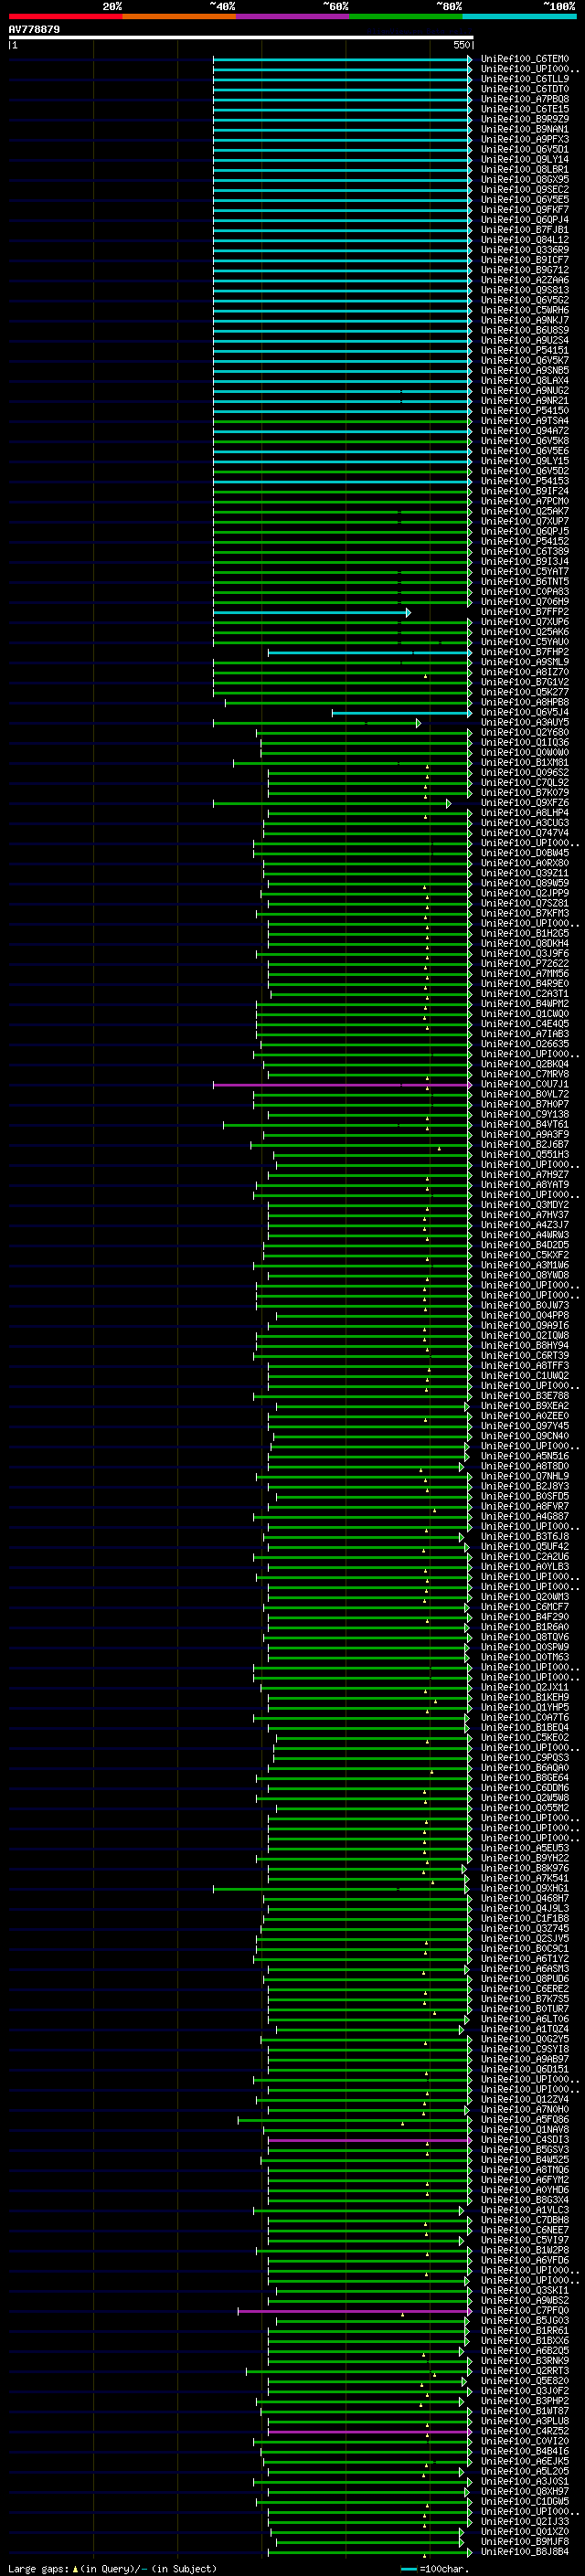
Task: Select the UniRef100_Q8LAX4 label
Action: coord(525,381)
